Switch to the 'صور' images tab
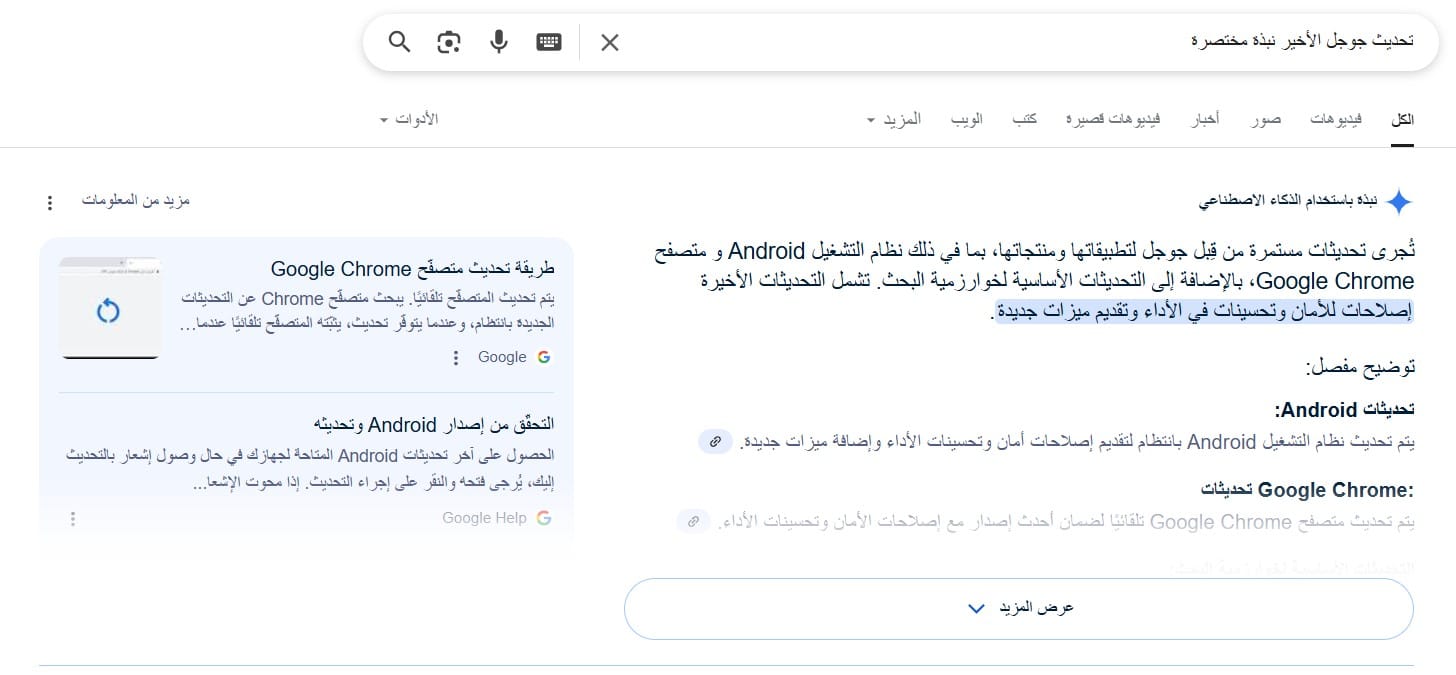This screenshot has width=1456, height=675. pyautogui.click(x=1265, y=120)
